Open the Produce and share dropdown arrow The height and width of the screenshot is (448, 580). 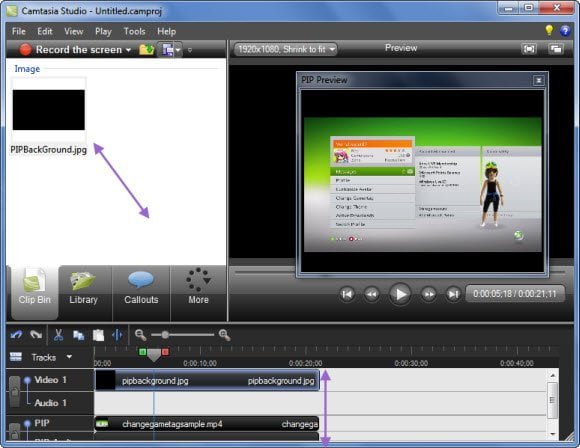[x=178, y=50]
